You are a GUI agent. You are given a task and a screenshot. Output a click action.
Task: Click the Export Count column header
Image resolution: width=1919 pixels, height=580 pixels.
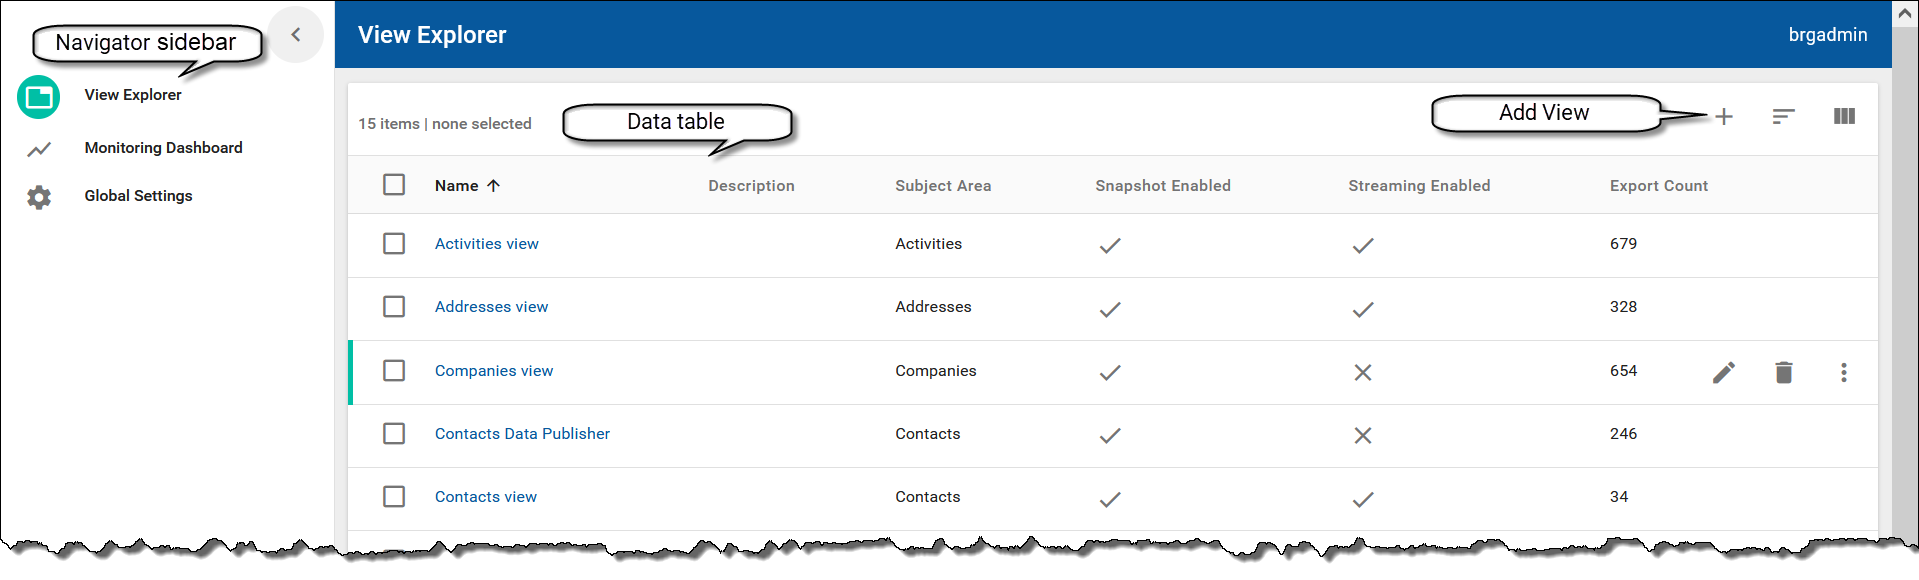pyautogui.click(x=1658, y=186)
